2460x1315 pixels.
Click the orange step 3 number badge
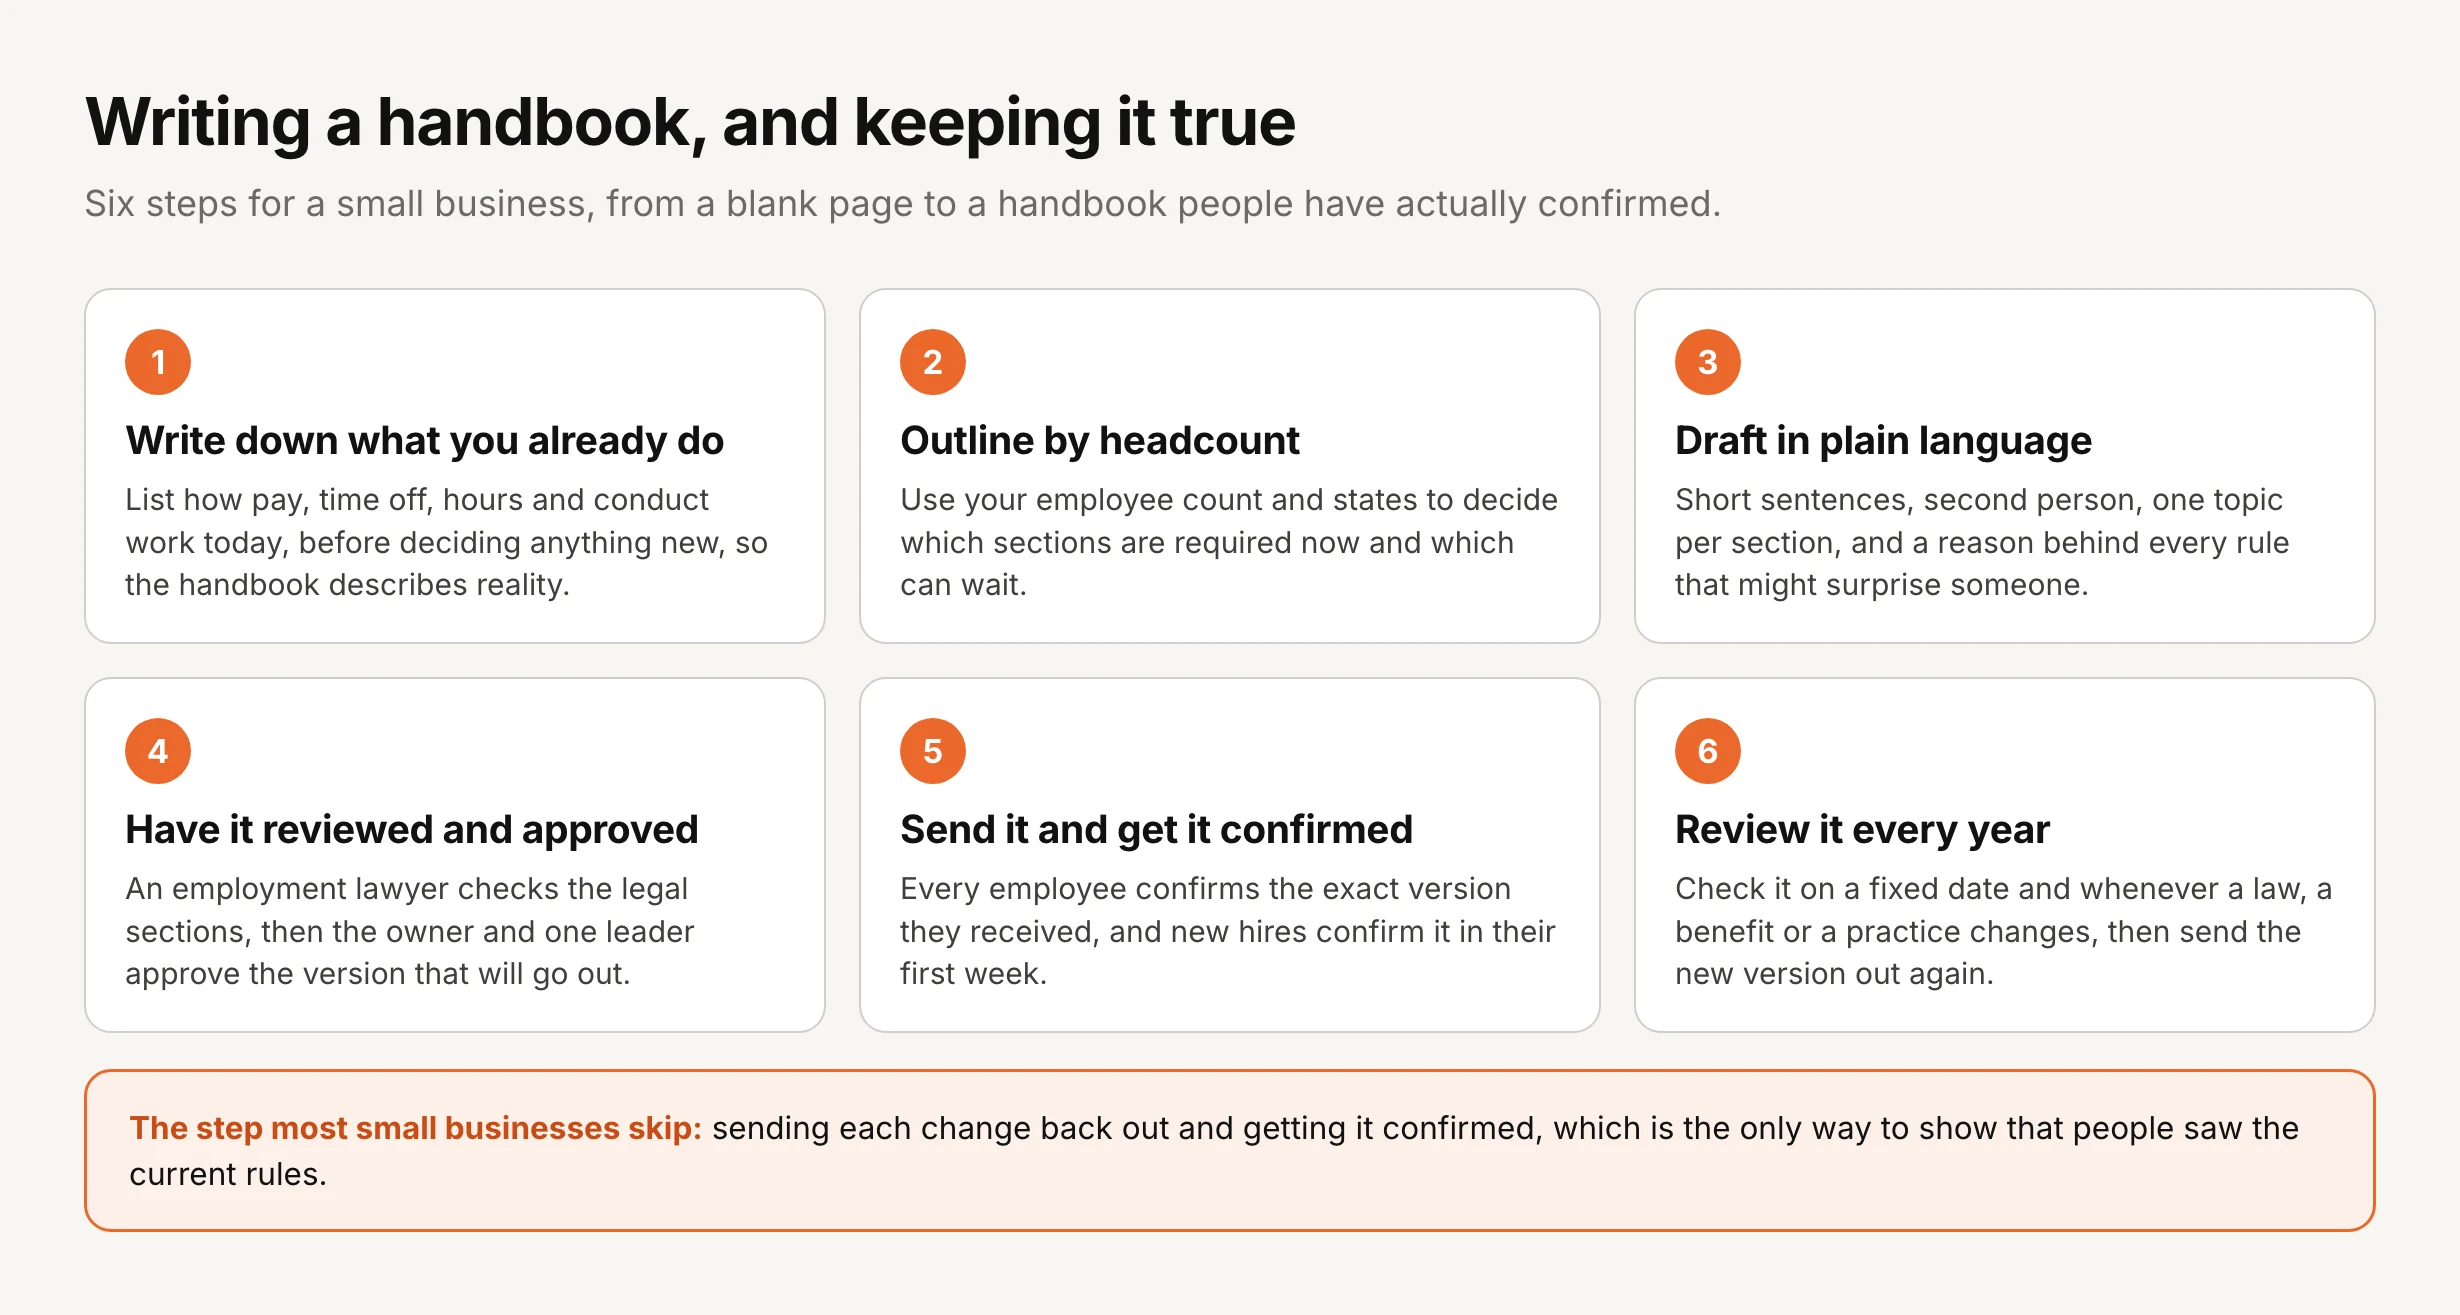[x=1708, y=362]
